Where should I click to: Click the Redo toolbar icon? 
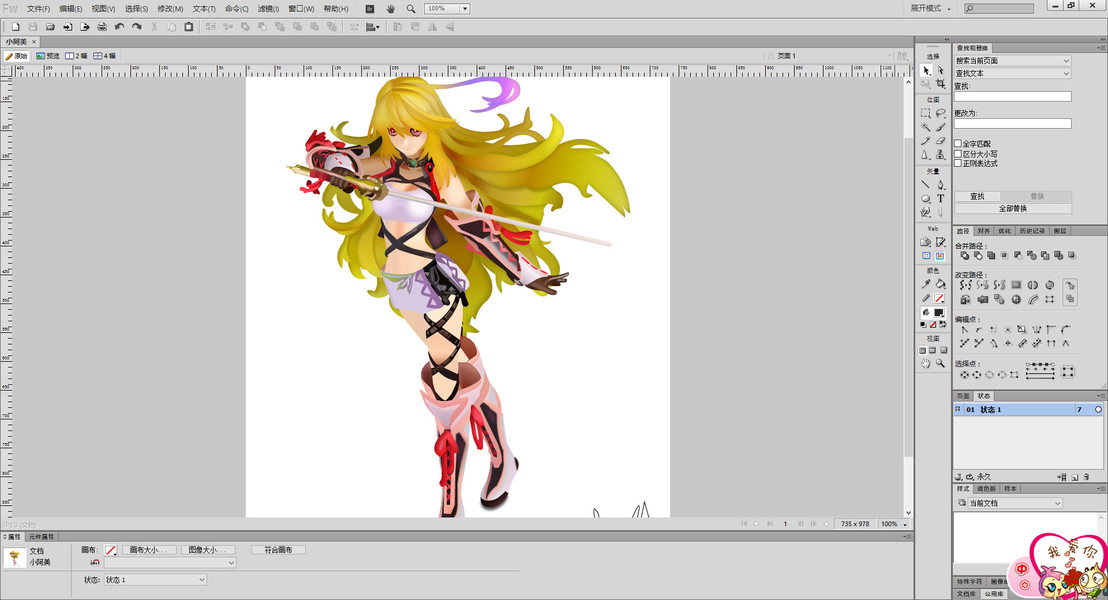(x=136, y=27)
